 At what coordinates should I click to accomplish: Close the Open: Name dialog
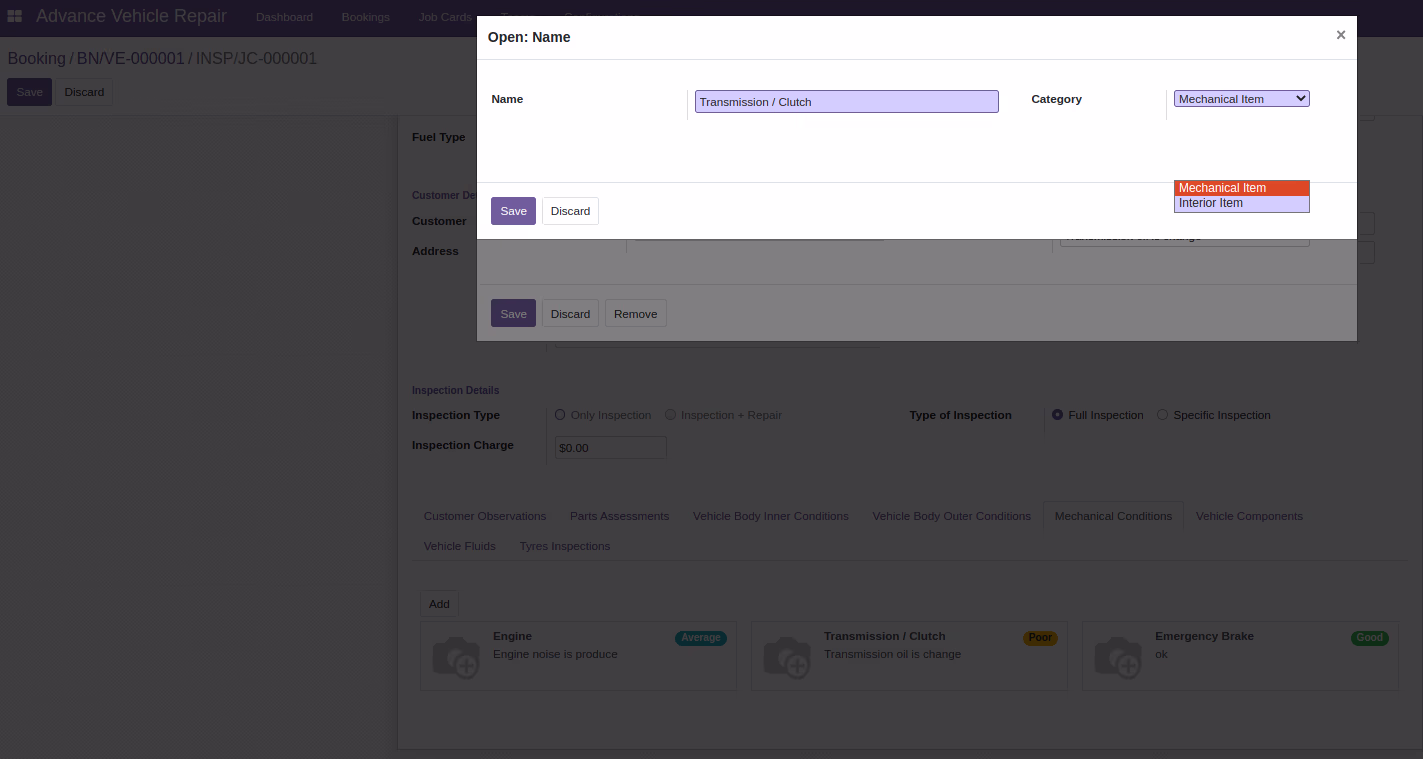point(1341,35)
